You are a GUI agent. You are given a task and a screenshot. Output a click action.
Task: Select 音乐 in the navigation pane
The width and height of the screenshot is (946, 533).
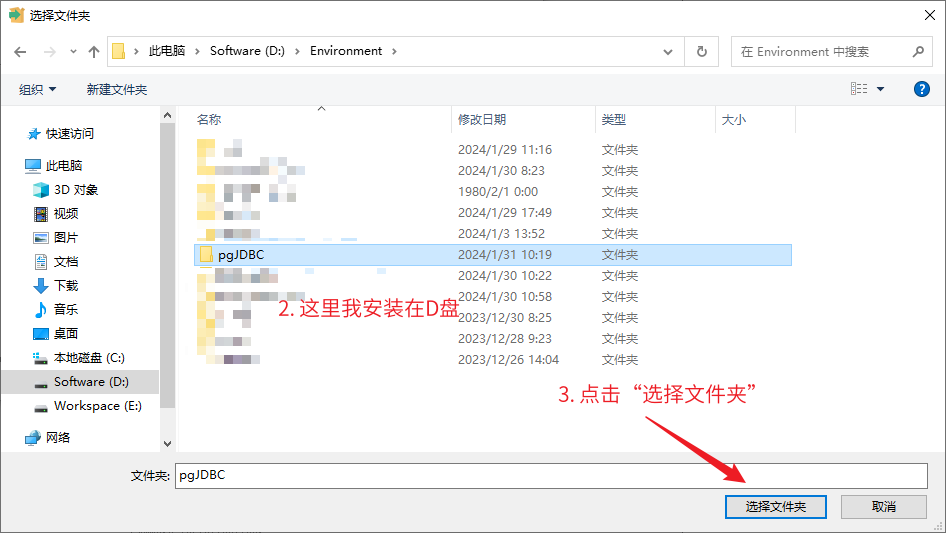(65, 309)
